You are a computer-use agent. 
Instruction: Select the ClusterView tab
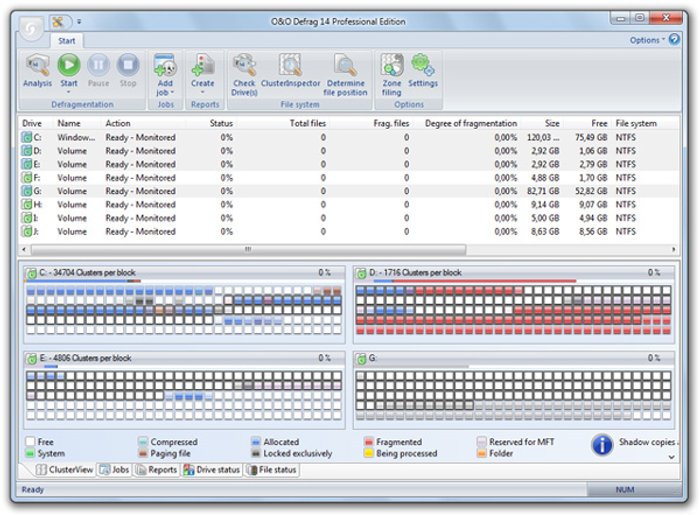(65, 469)
